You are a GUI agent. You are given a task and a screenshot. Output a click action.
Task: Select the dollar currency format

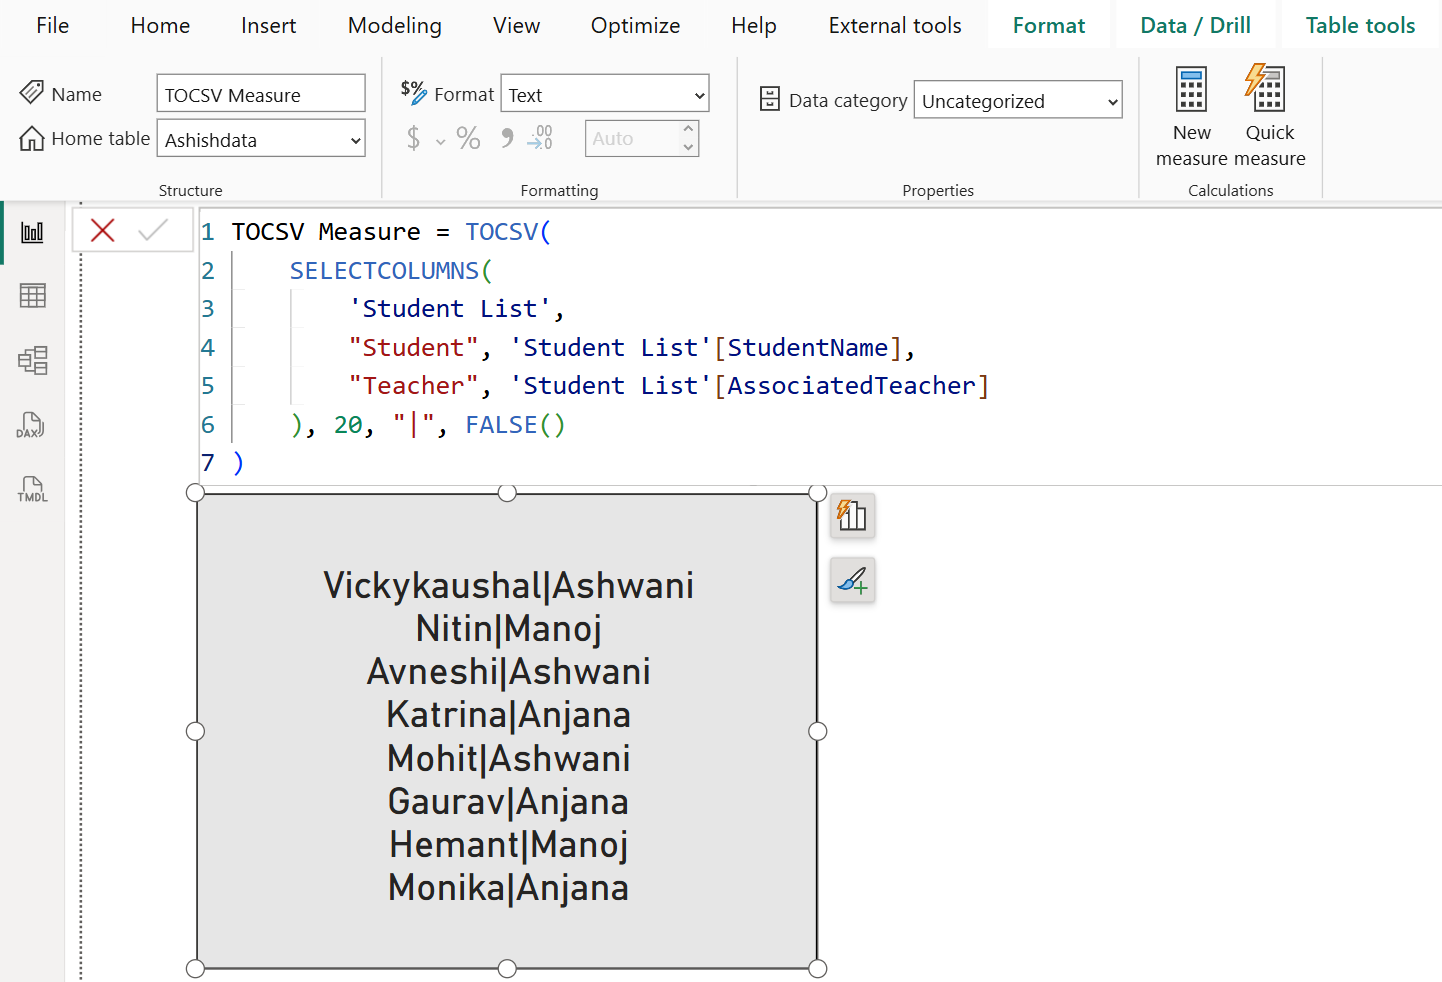pos(416,138)
